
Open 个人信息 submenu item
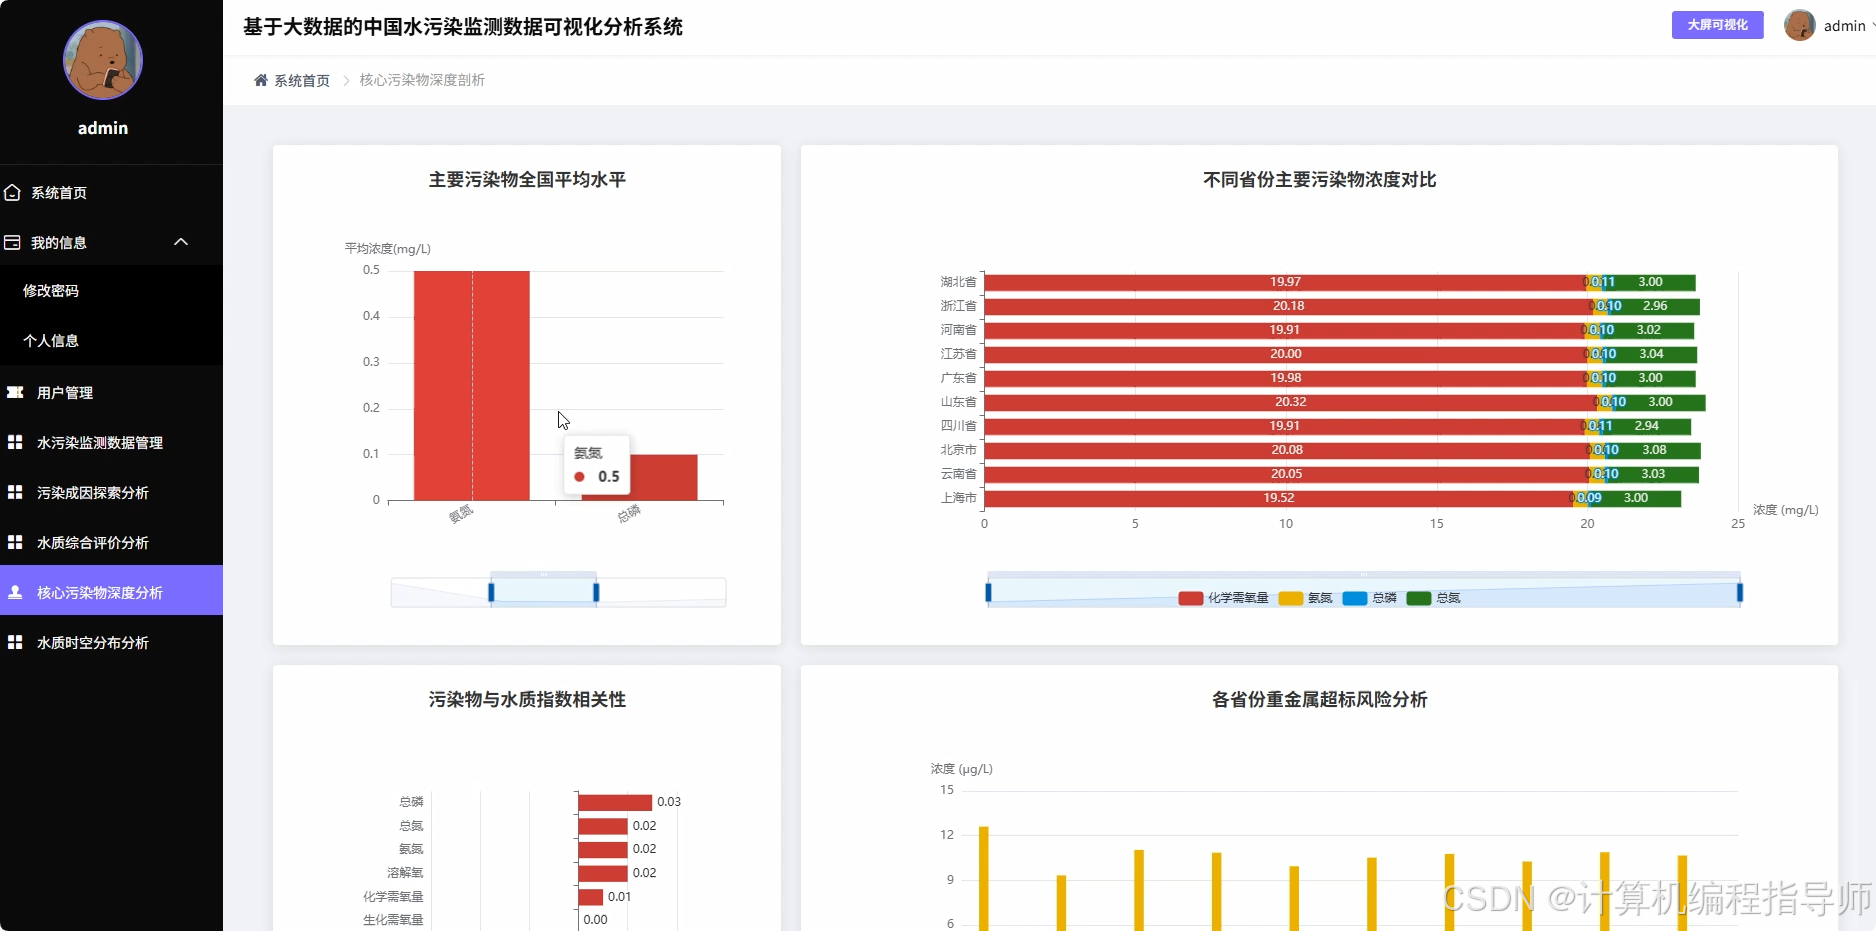point(51,341)
